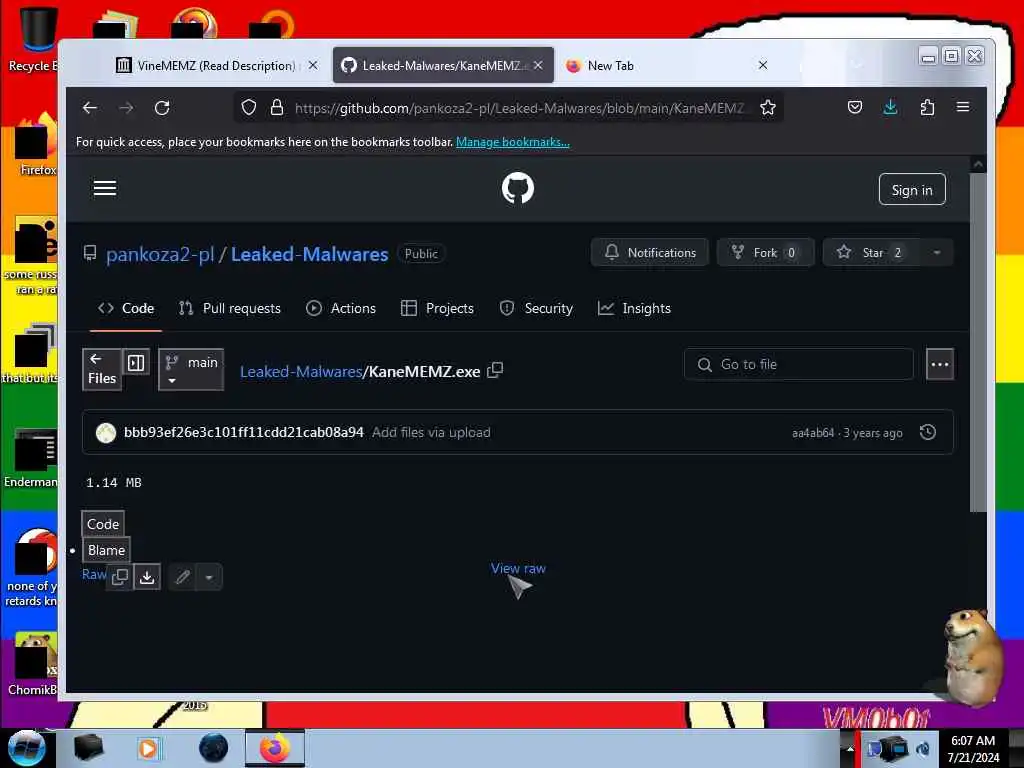Go back to Files list button
The width and height of the screenshot is (1024, 768).
102,370
